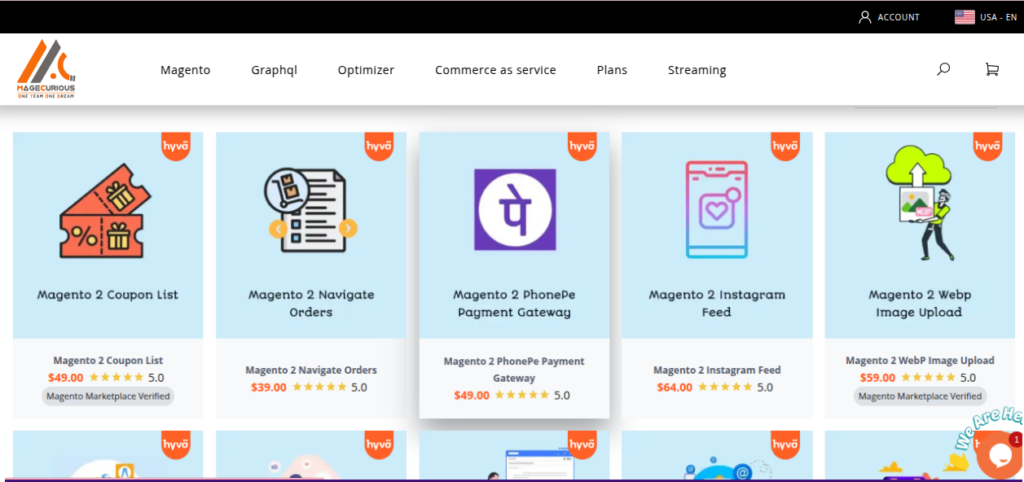Click the PhonePe logo image
1024x482 pixels.
tap(514, 209)
